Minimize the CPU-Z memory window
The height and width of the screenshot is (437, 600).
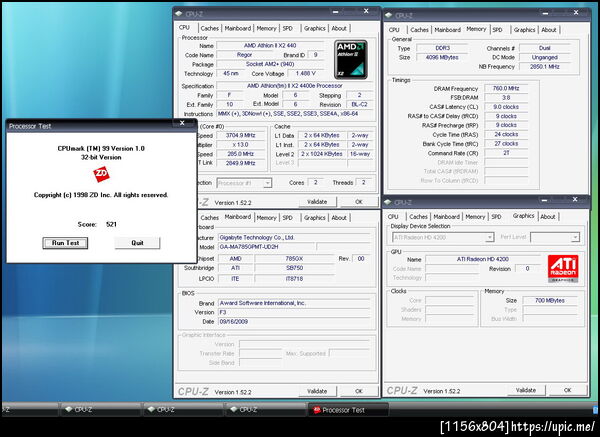(545, 13)
